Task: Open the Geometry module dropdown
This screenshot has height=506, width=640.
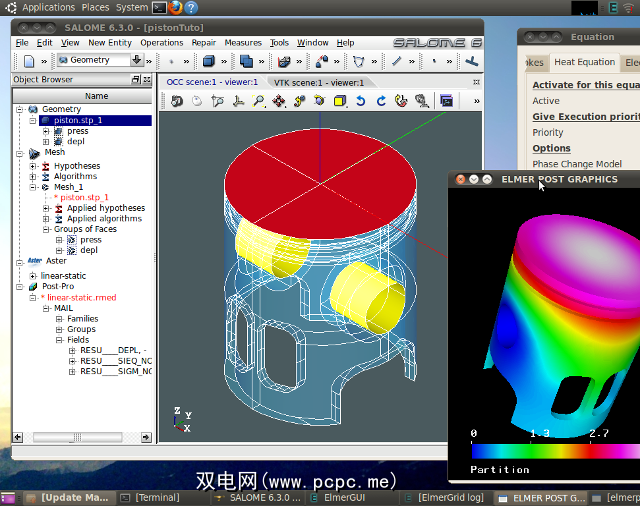Action: [x=136, y=61]
